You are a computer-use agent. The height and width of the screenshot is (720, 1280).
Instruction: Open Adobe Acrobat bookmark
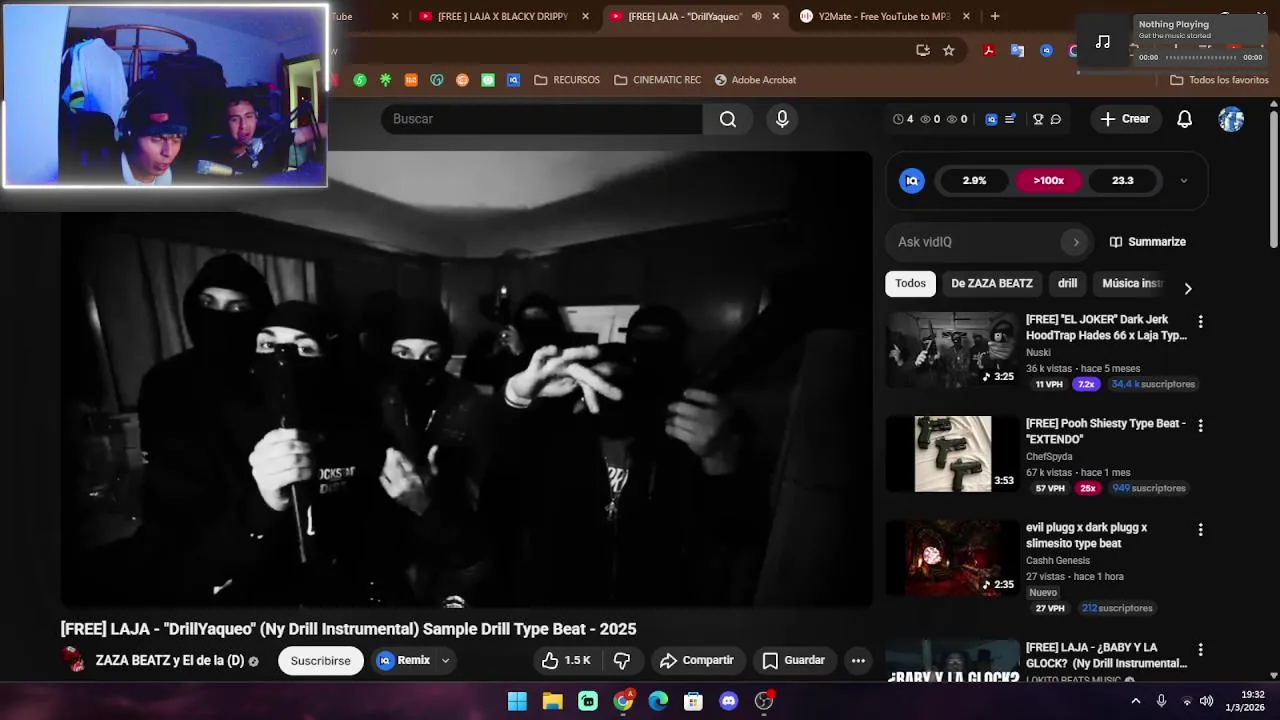[x=755, y=80]
